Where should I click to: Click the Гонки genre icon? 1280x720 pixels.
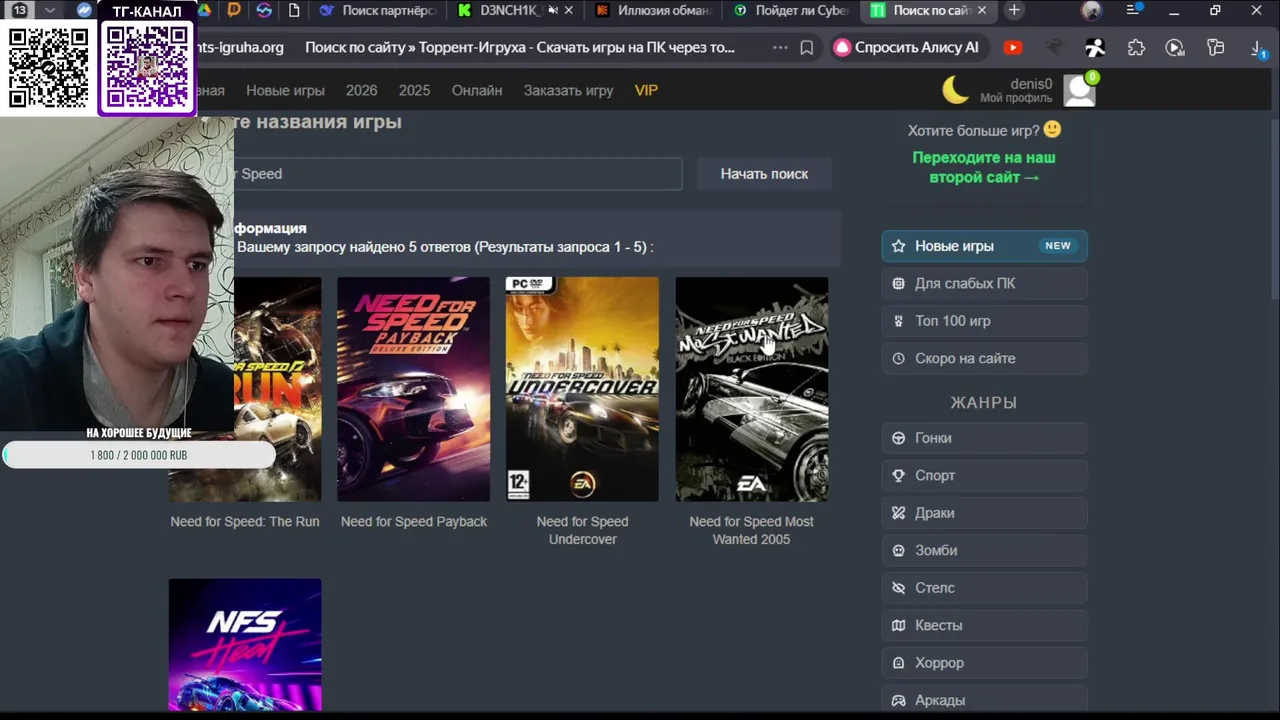pos(898,438)
